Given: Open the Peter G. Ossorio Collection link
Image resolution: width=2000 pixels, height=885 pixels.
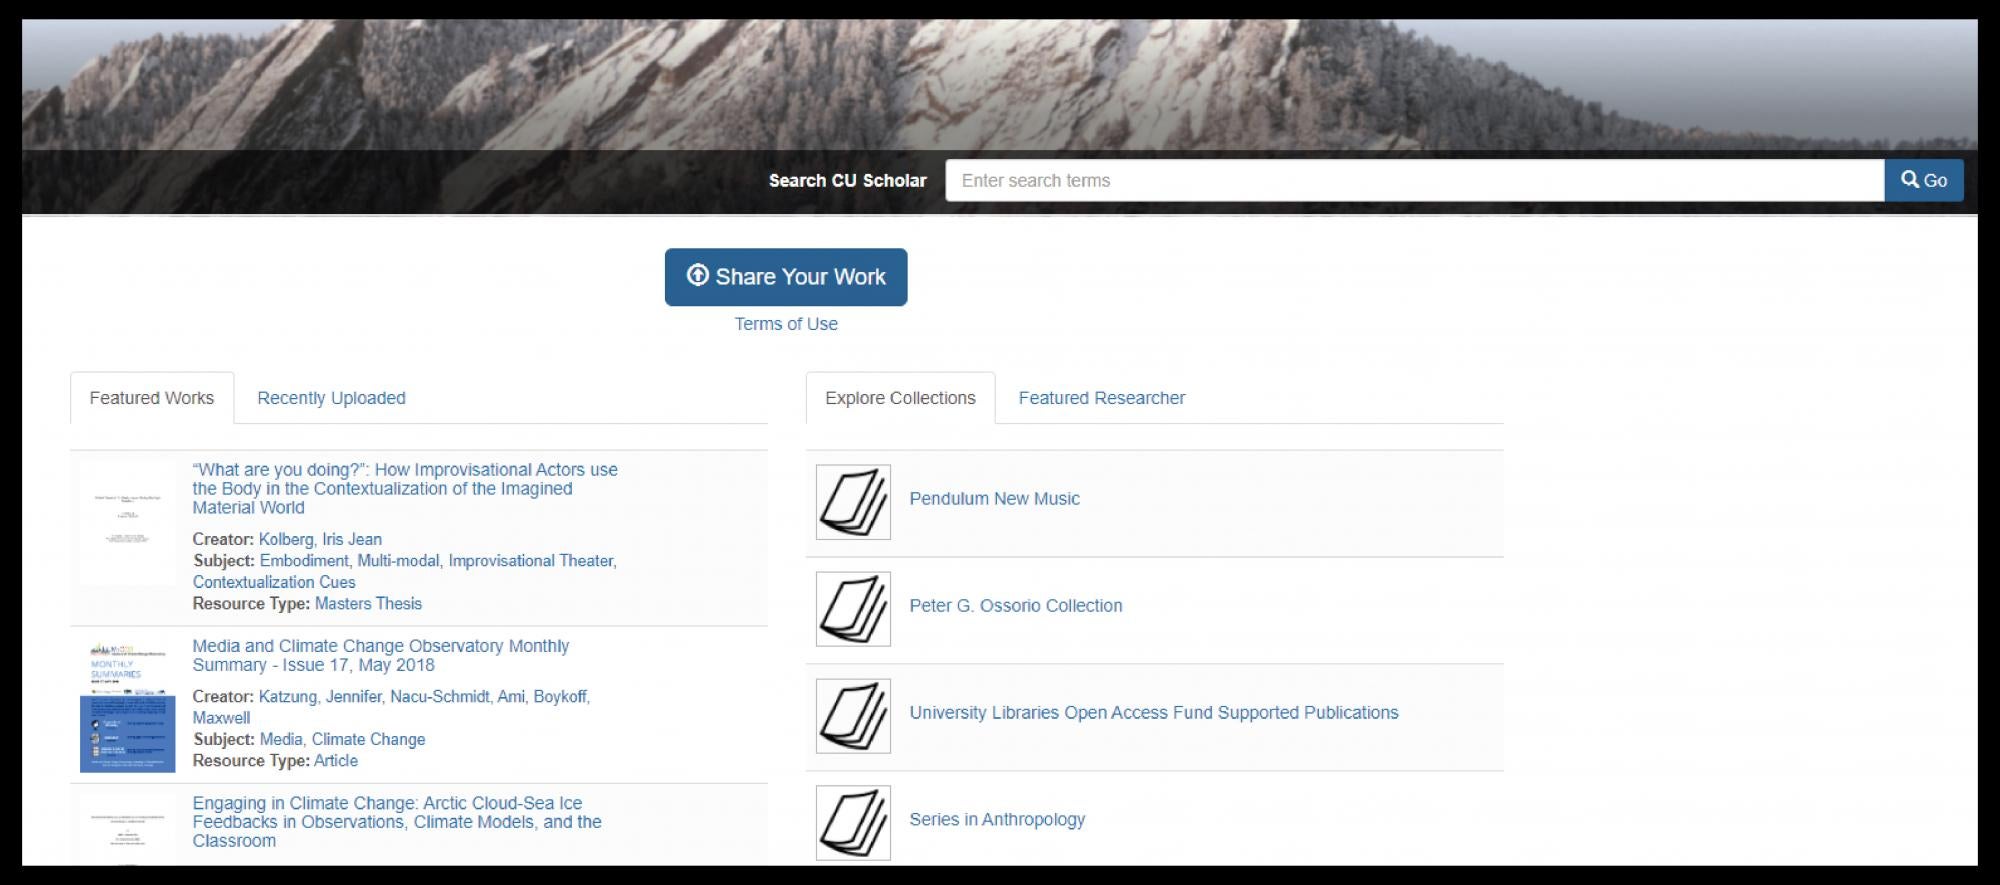Looking at the screenshot, I should pyautogui.click(x=1015, y=606).
